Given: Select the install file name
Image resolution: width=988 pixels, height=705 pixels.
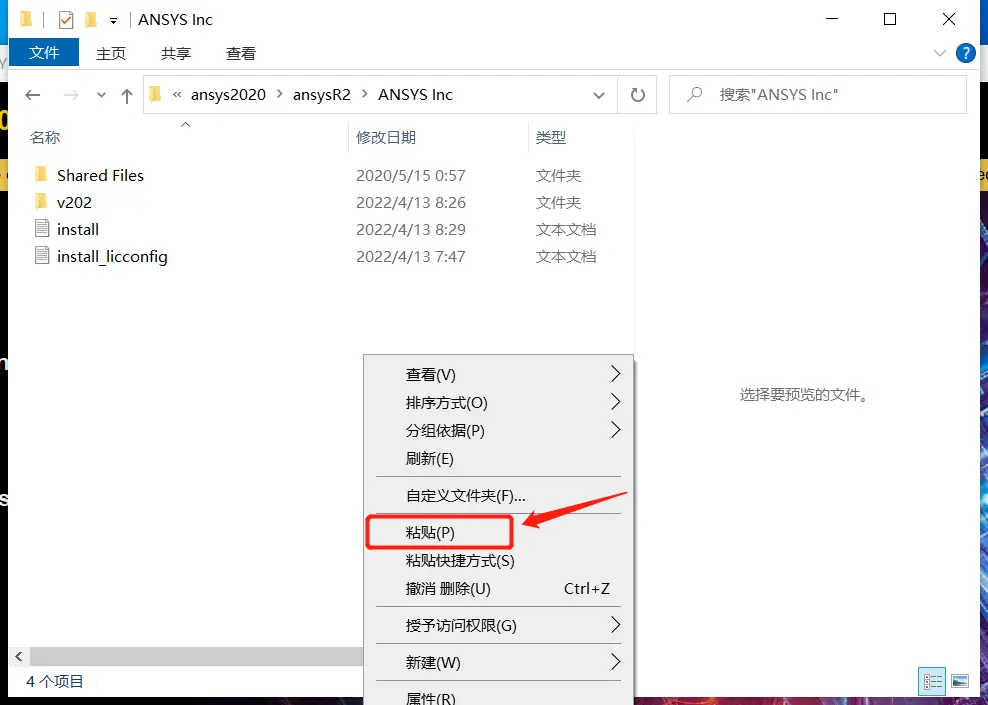Looking at the screenshot, I should (x=78, y=229).
